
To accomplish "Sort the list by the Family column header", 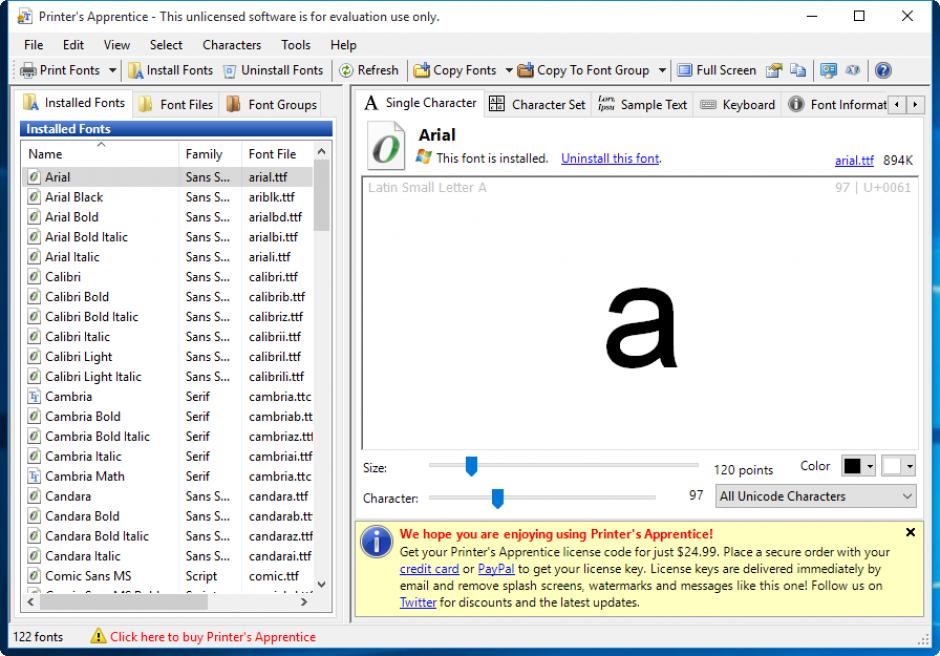I will (x=204, y=154).
